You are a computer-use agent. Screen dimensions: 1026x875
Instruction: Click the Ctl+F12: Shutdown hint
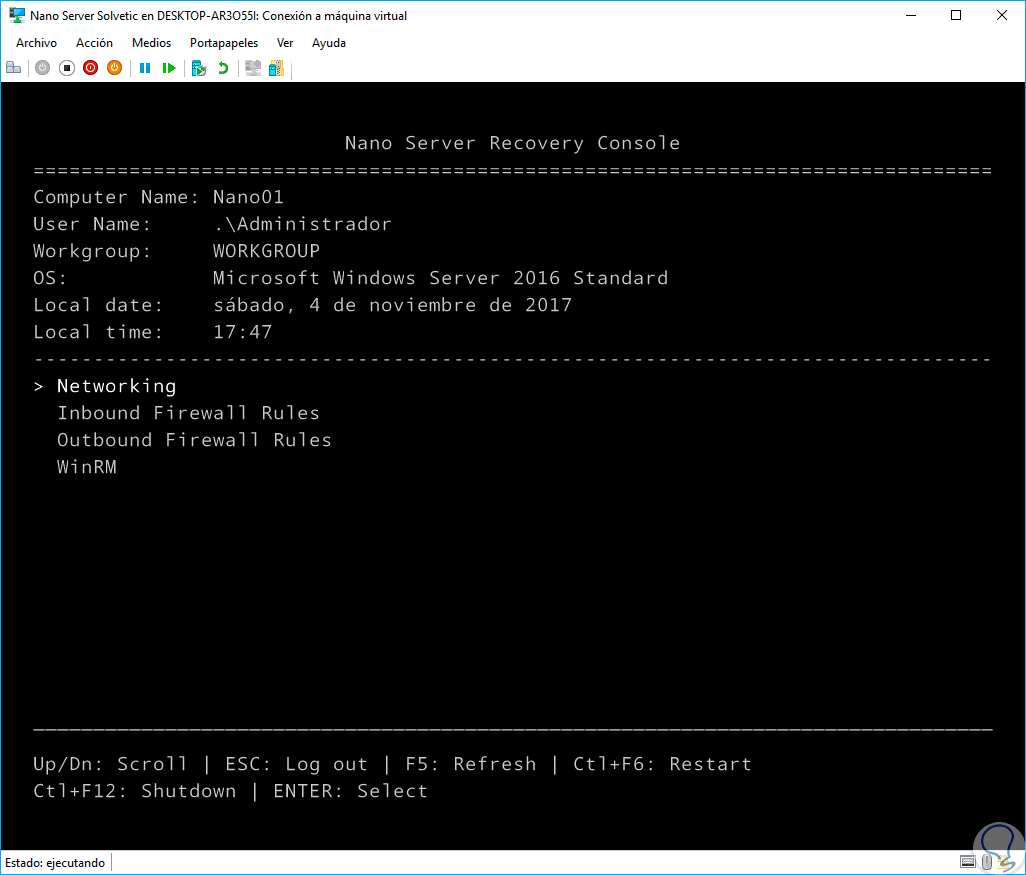(x=135, y=791)
